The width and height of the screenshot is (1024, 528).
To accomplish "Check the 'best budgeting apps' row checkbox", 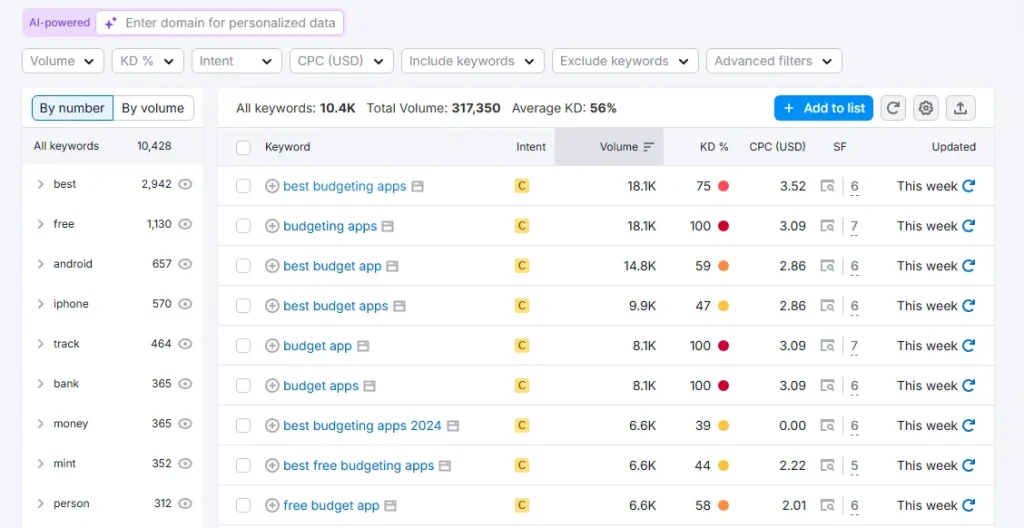I will coord(243,186).
